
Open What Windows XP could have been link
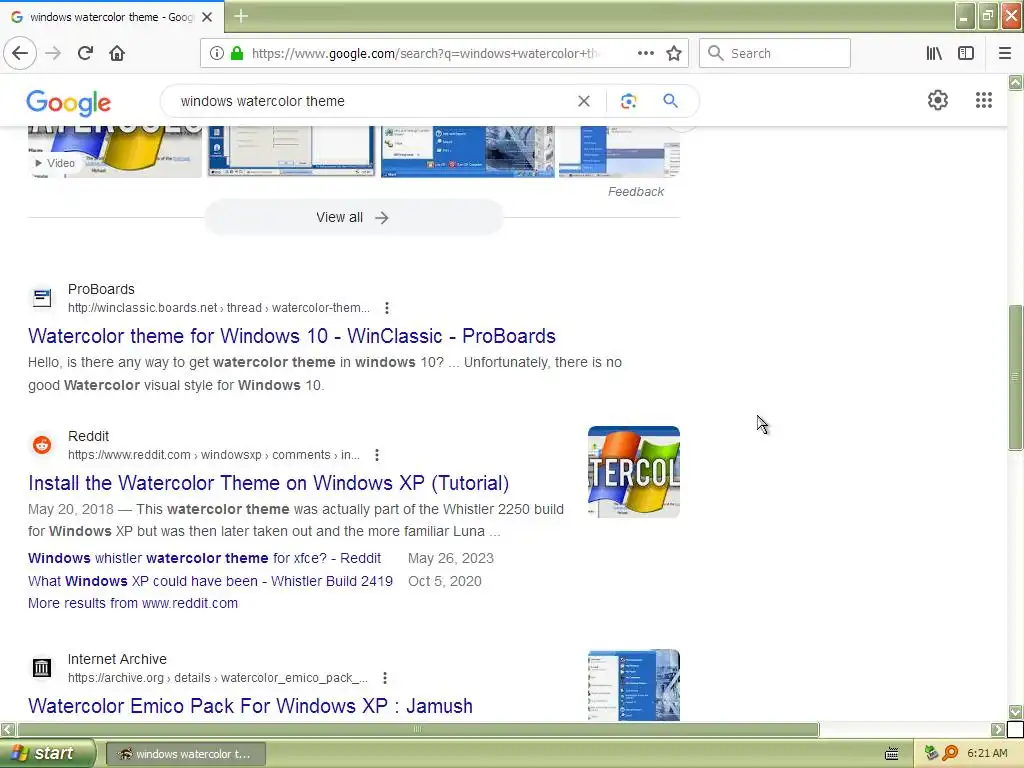tap(210, 581)
